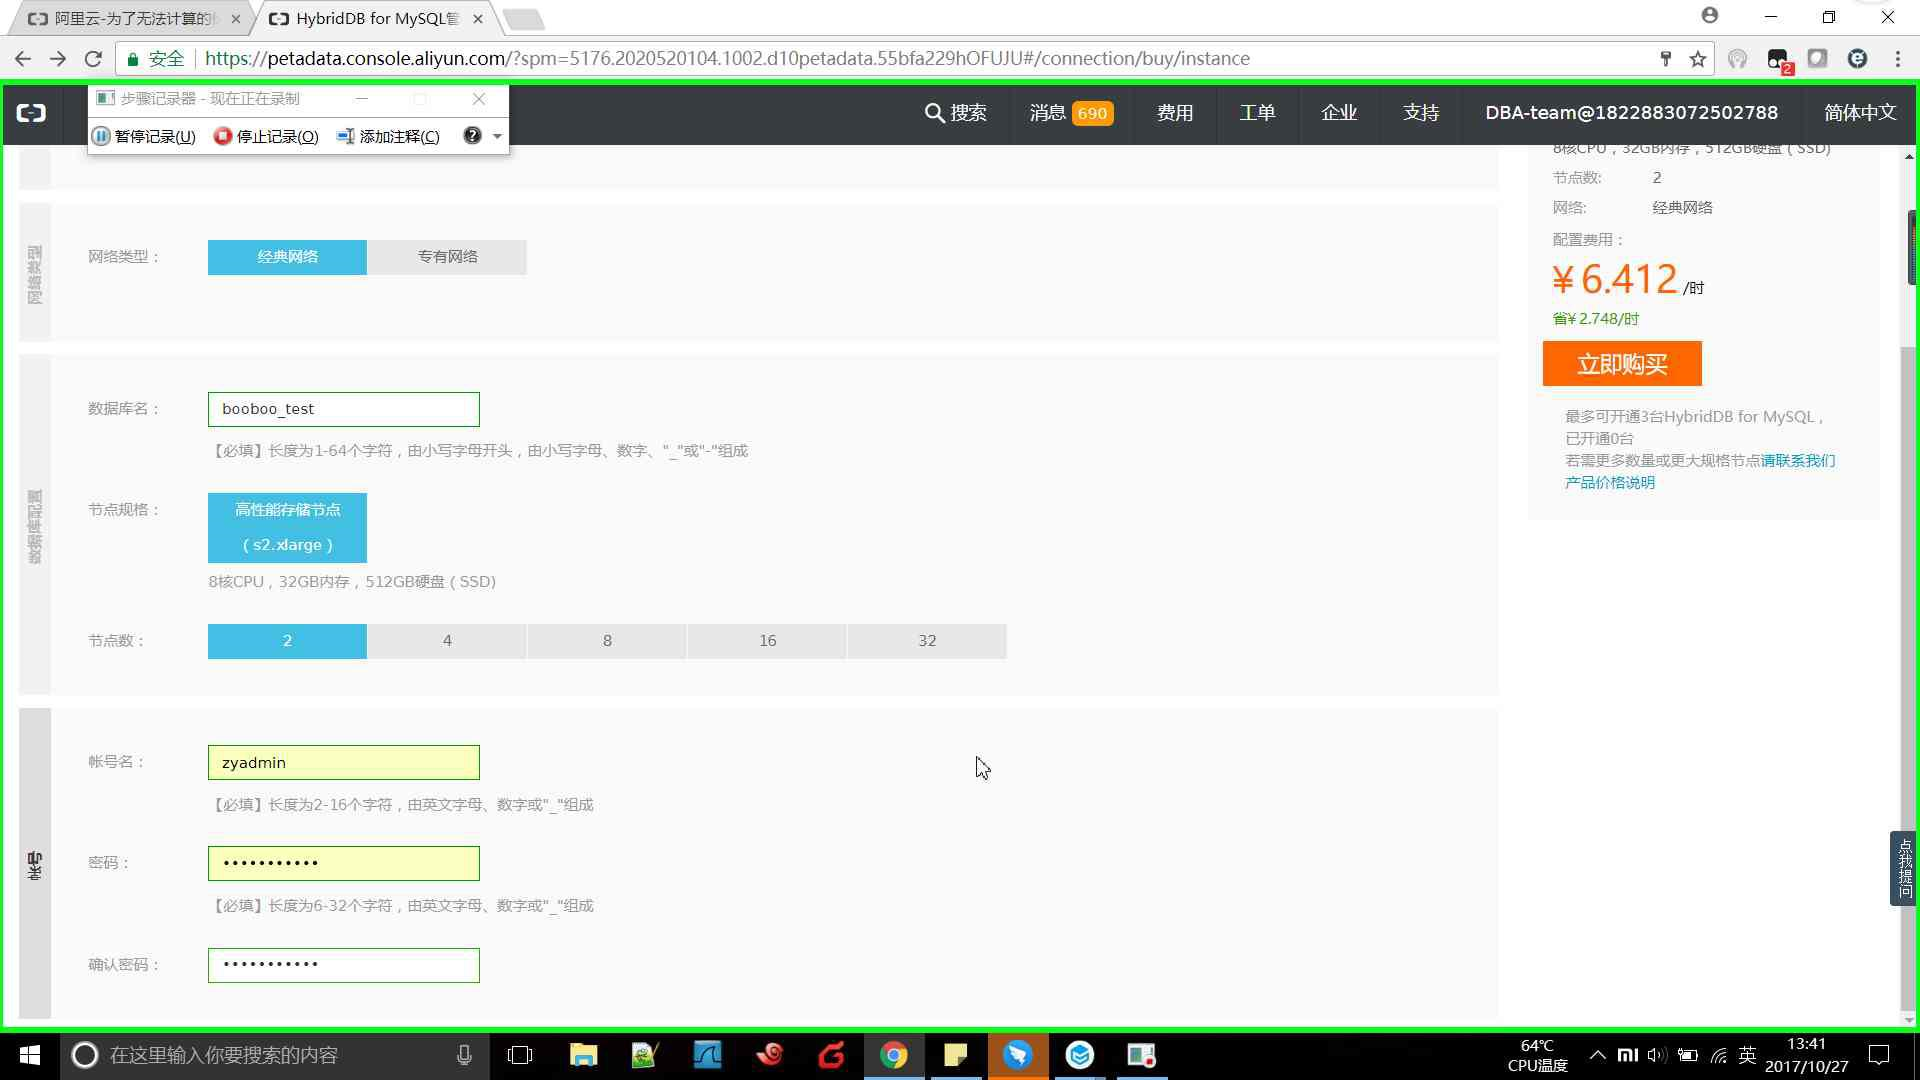Viewport: 1920px width, 1080px height.
Task: Open the 产品价格说明 link
Action: (x=1609, y=483)
